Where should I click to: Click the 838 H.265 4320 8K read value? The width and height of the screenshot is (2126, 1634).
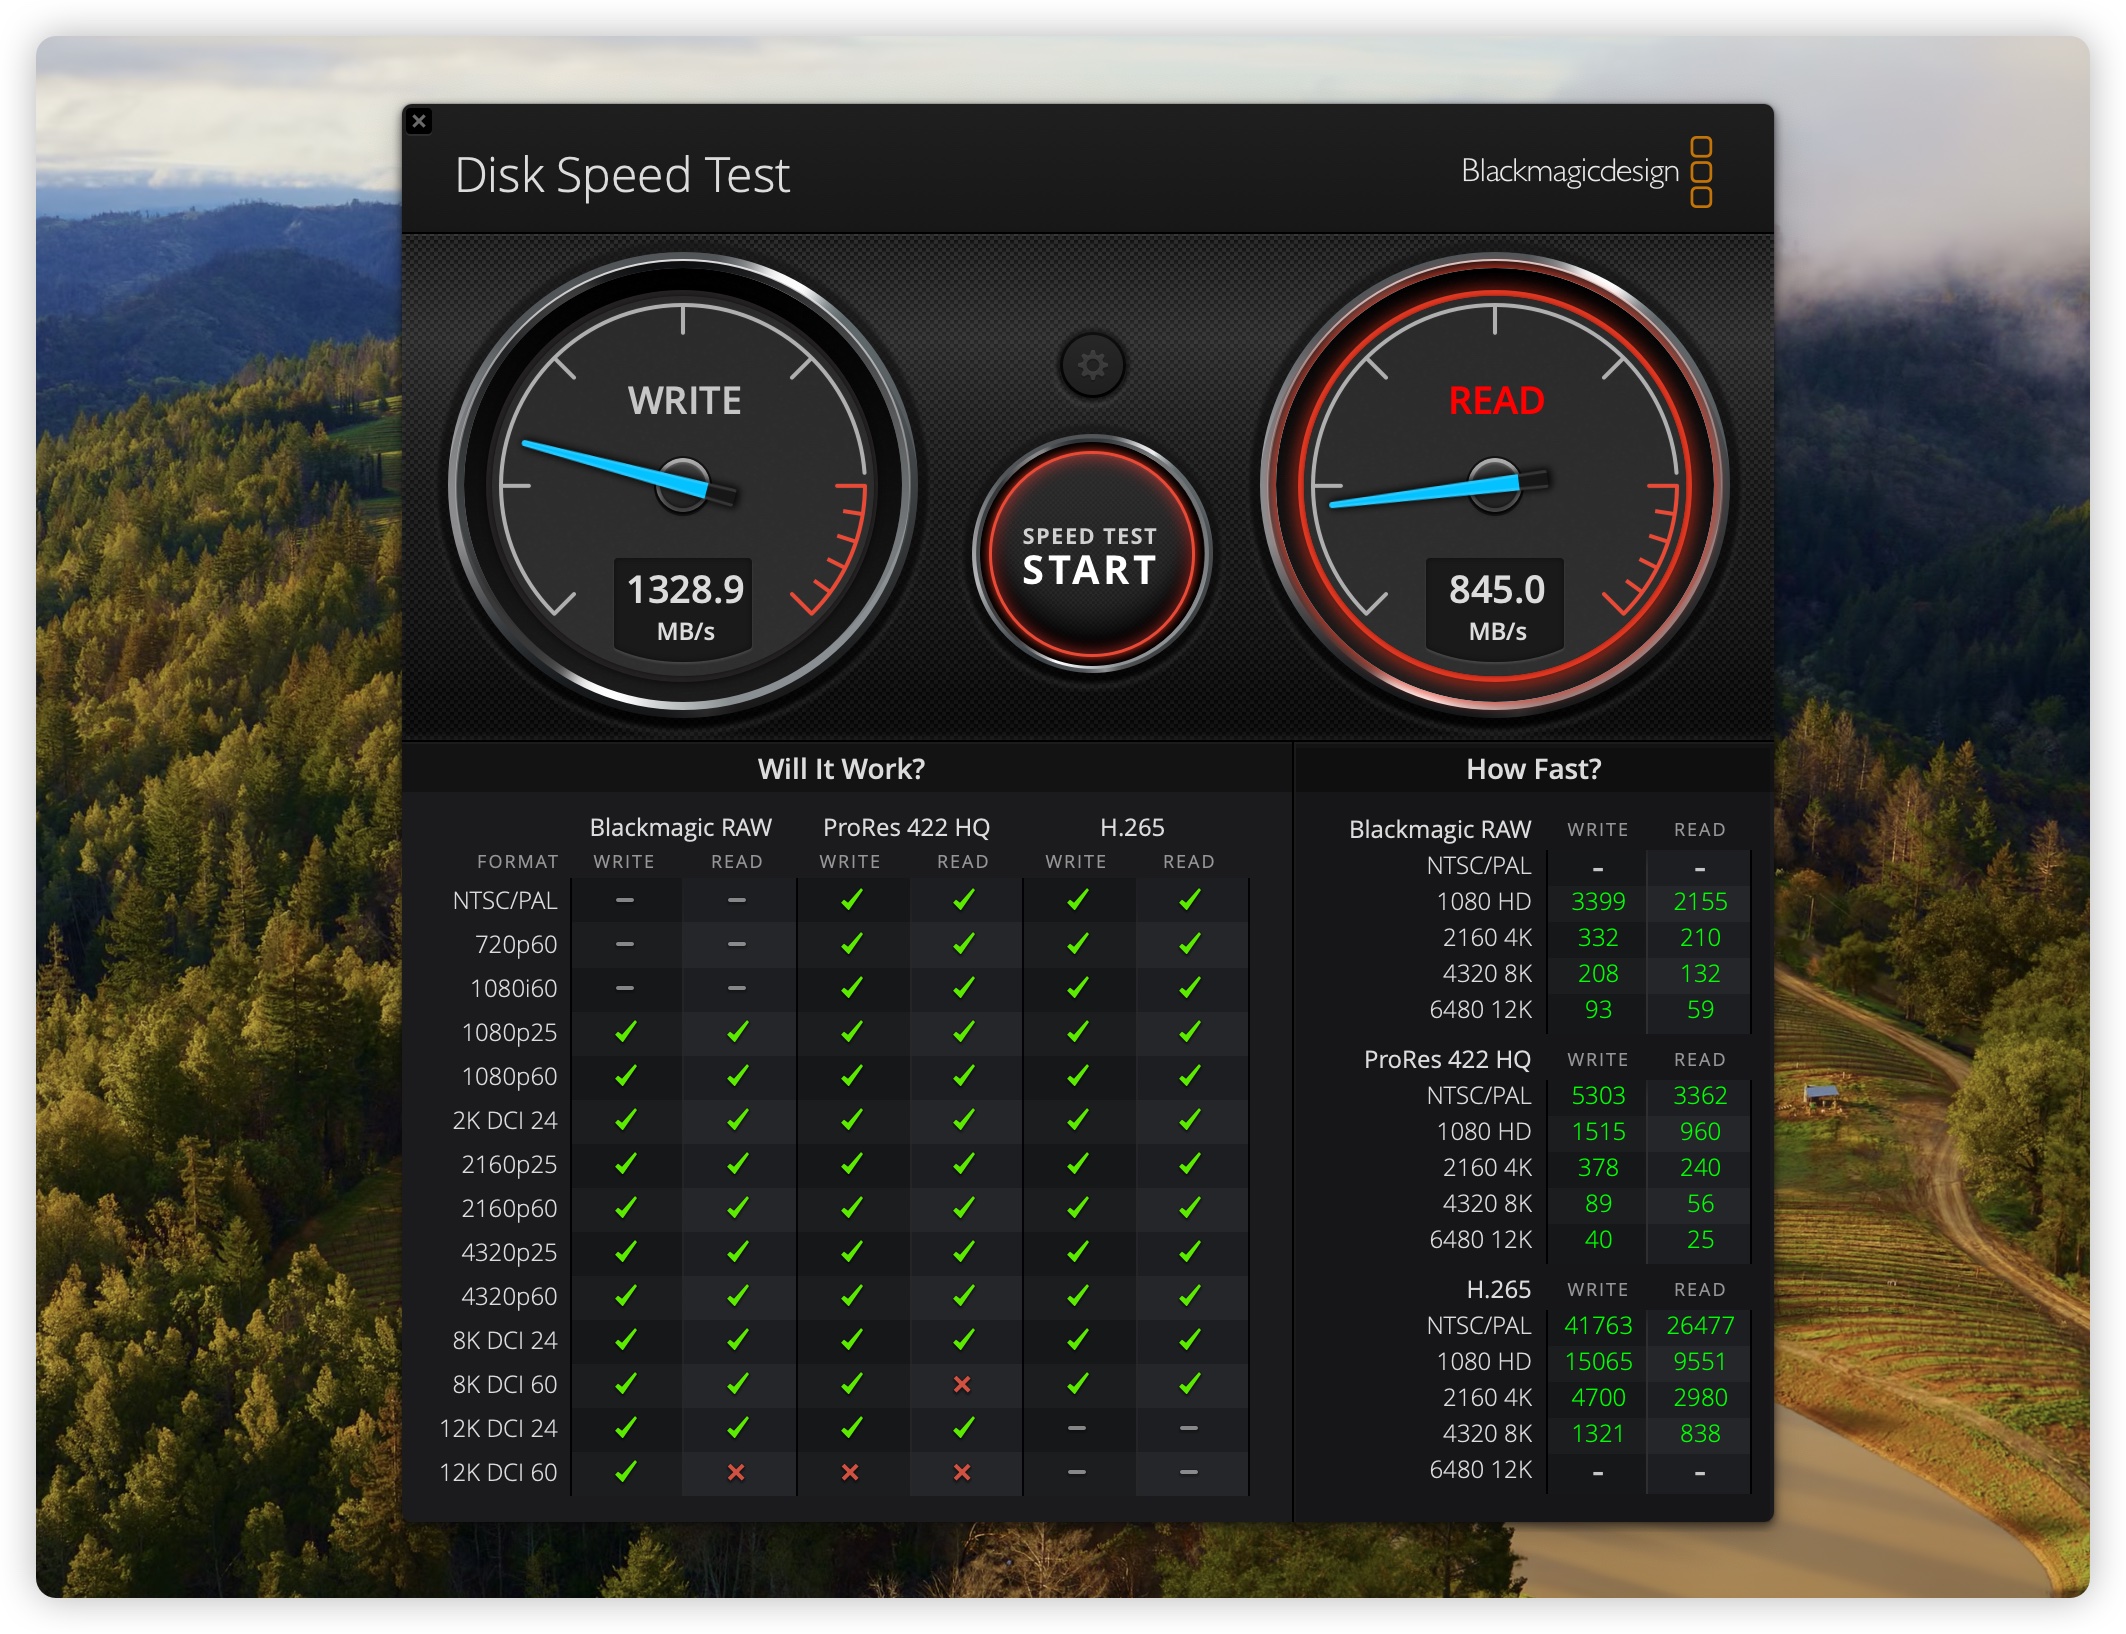tap(1700, 1433)
